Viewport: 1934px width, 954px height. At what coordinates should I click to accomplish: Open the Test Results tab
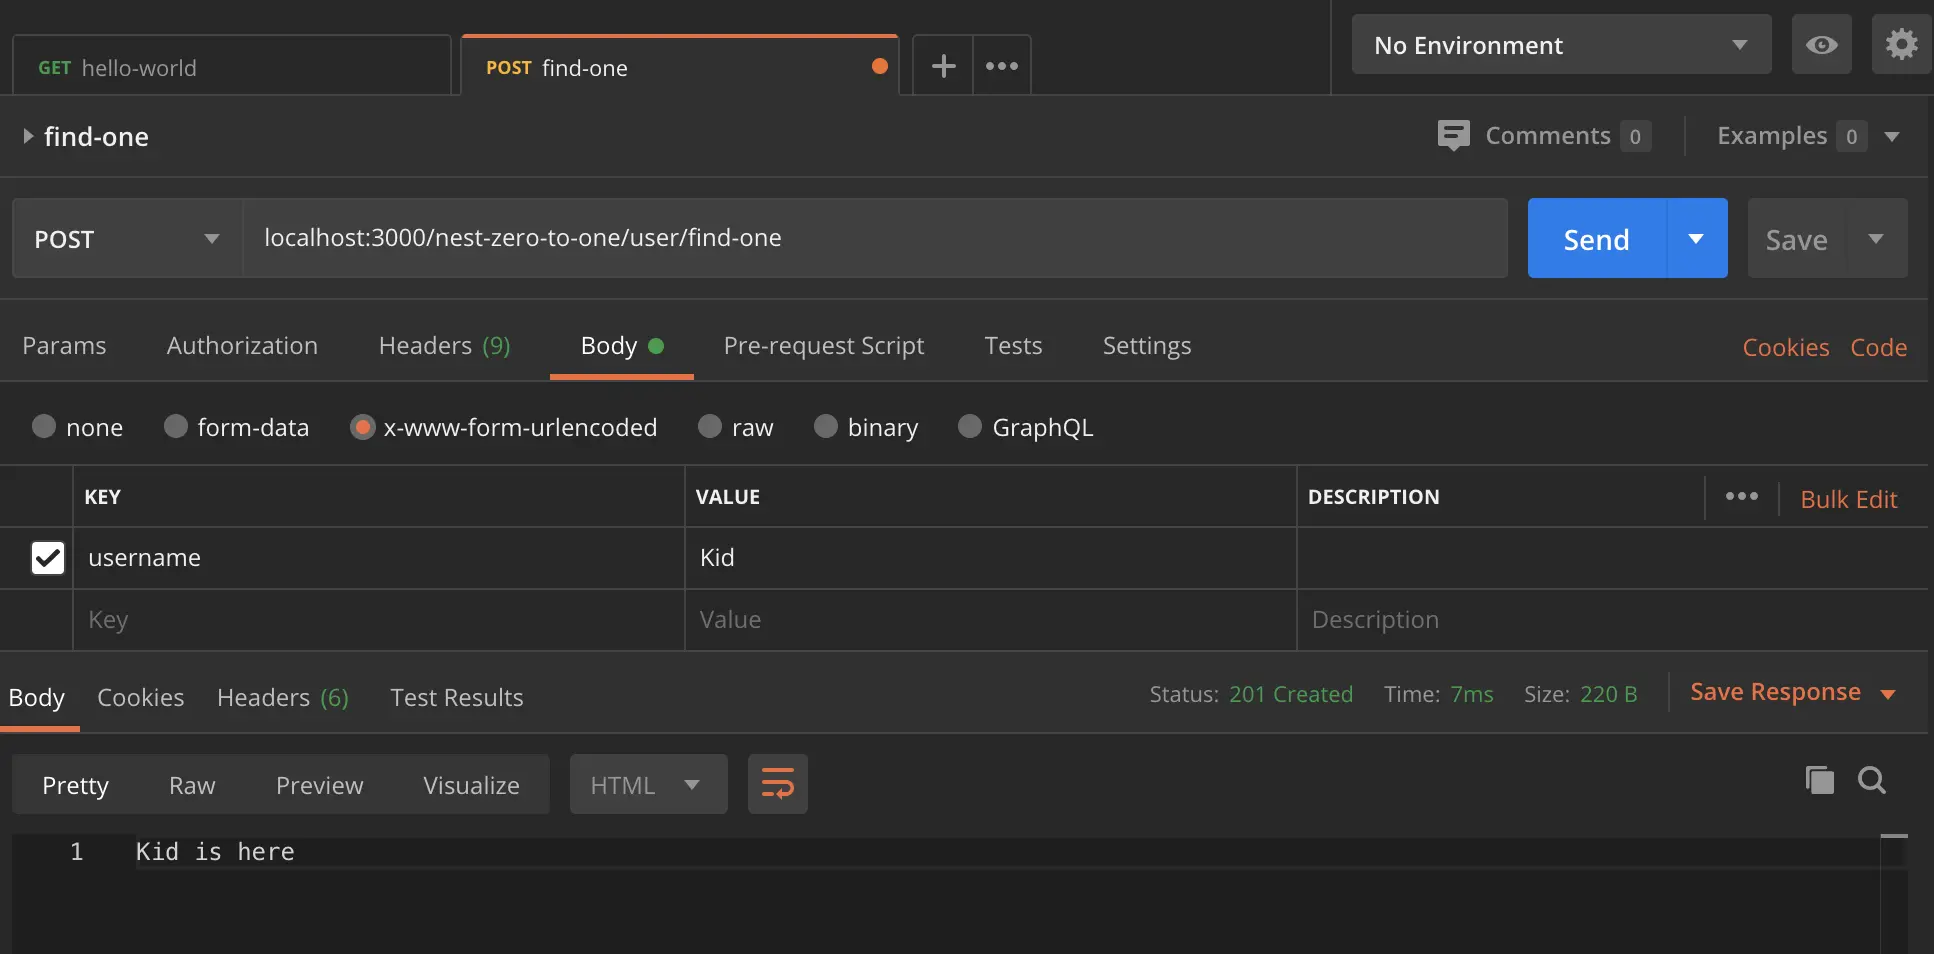[457, 698]
